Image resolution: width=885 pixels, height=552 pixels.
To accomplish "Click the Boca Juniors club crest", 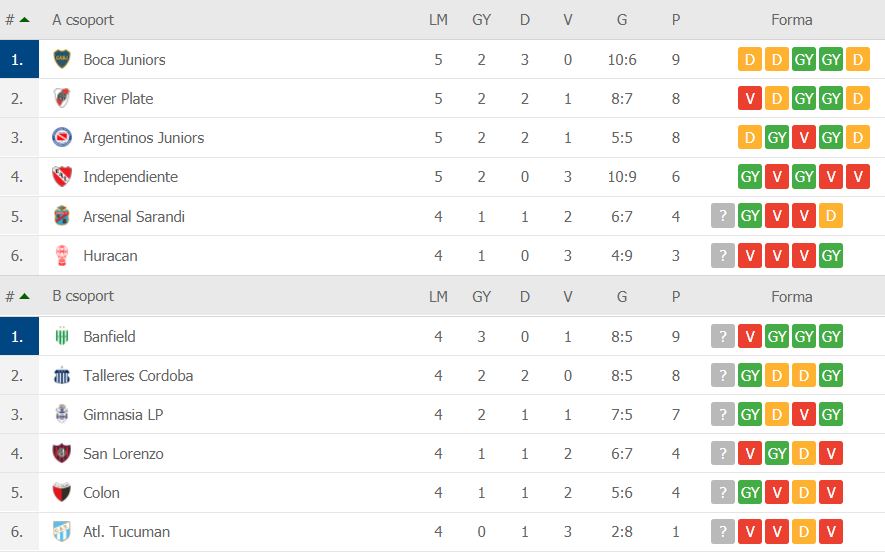I will coord(62,59).
